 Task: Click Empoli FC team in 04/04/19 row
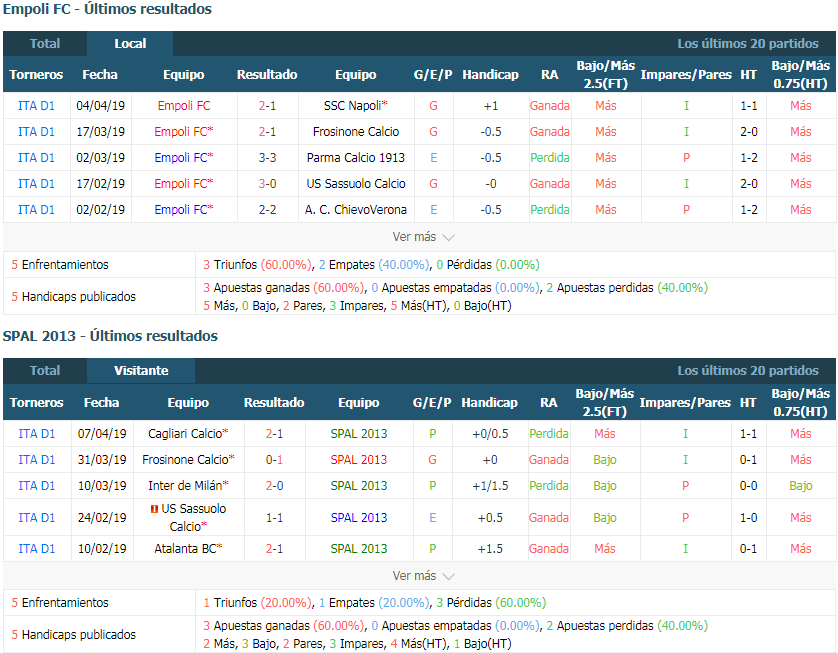[184, 106]
